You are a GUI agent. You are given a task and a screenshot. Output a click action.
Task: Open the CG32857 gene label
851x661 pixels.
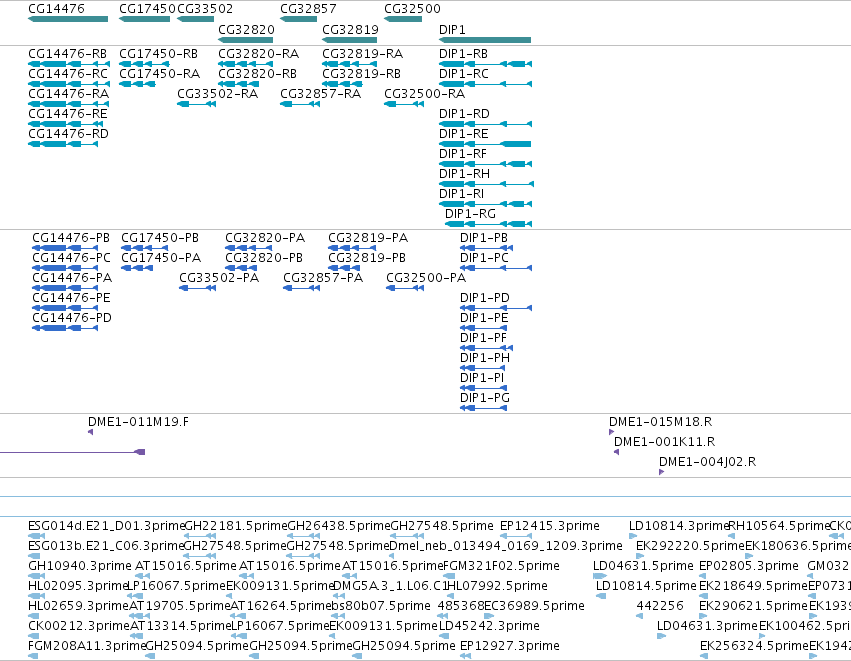308,9
